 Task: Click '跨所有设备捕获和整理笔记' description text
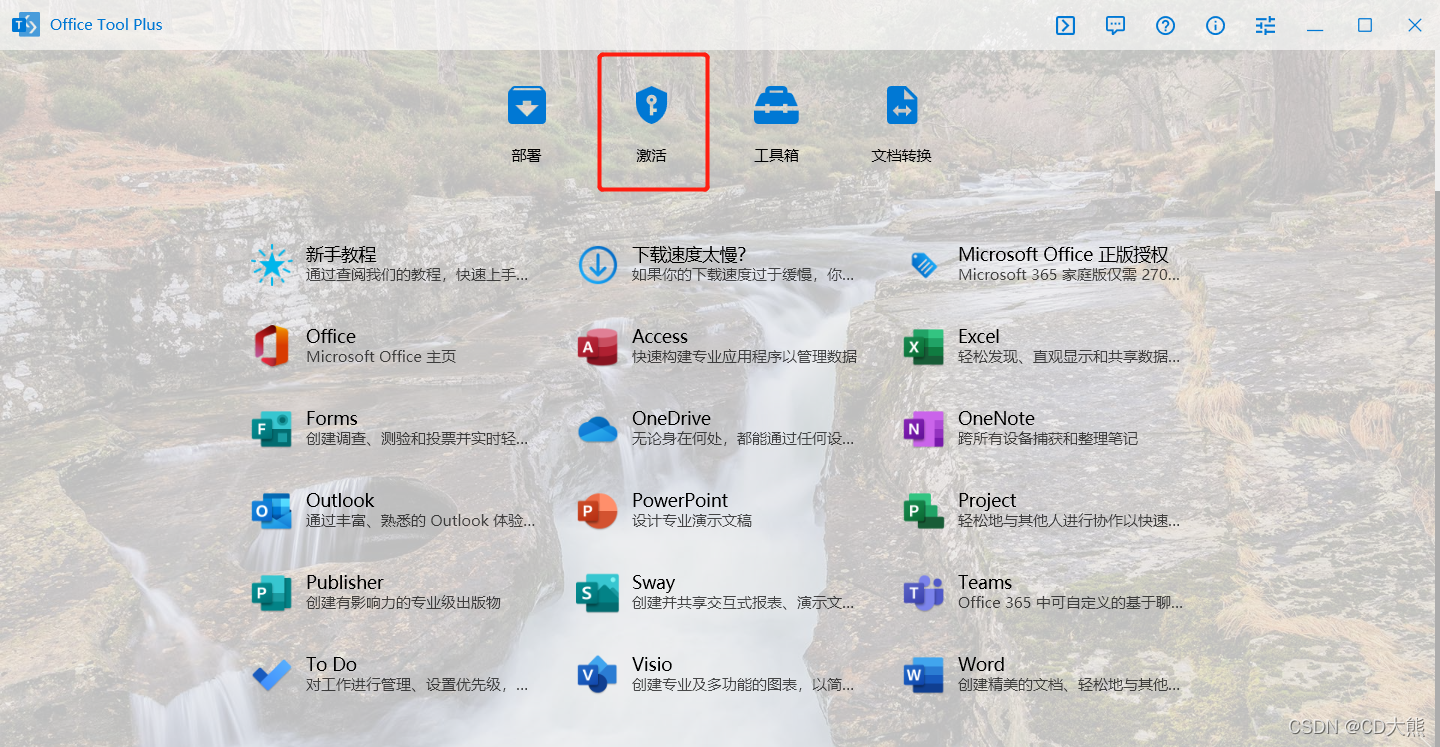pos(1048,439)
